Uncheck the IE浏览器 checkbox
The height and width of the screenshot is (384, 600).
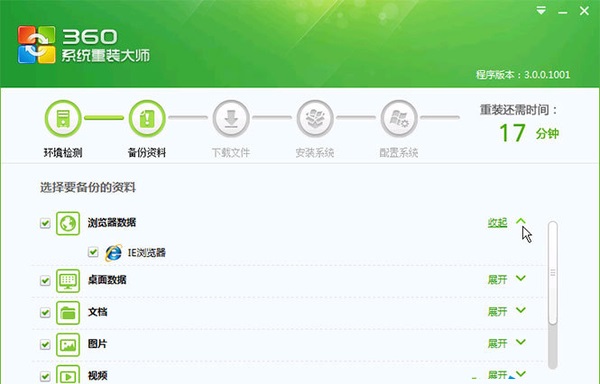tap(93, 252)
